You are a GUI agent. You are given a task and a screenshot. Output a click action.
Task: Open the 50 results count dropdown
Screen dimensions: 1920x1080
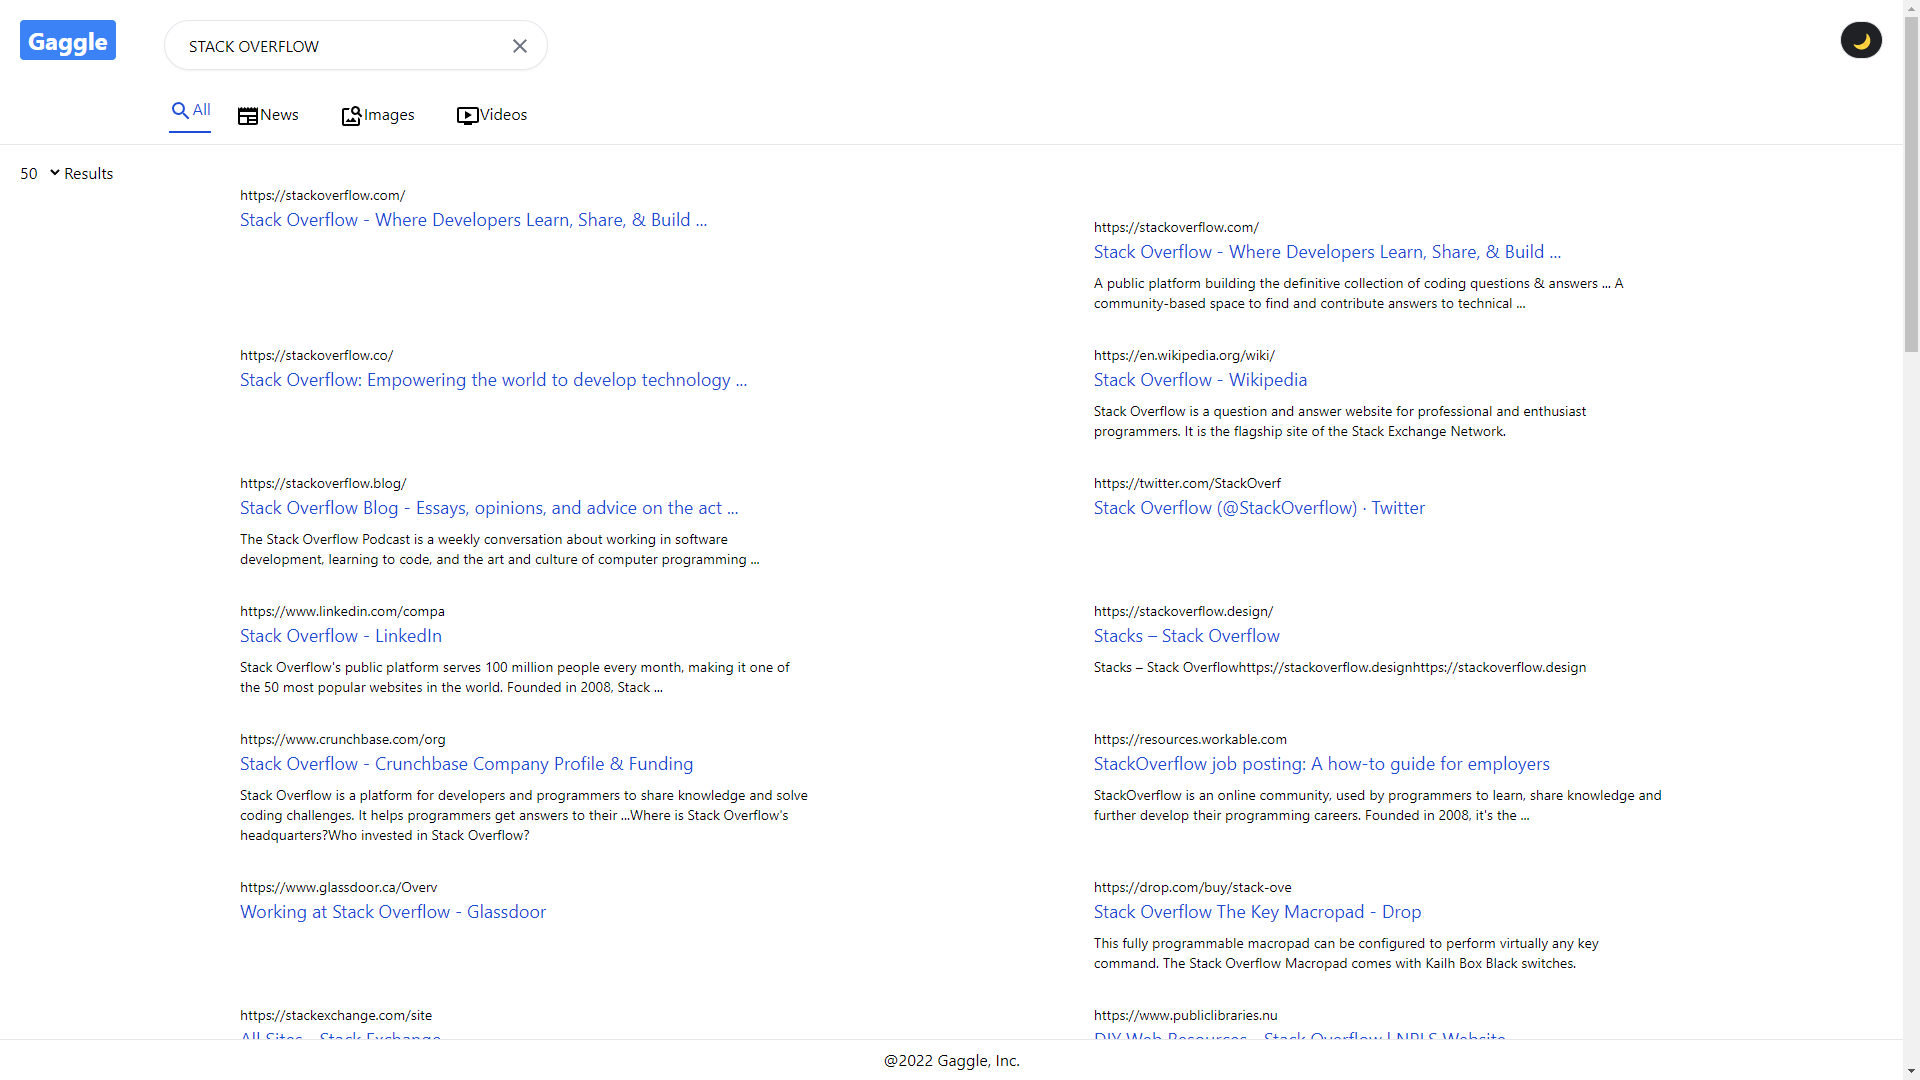click(x=40, y=174)
